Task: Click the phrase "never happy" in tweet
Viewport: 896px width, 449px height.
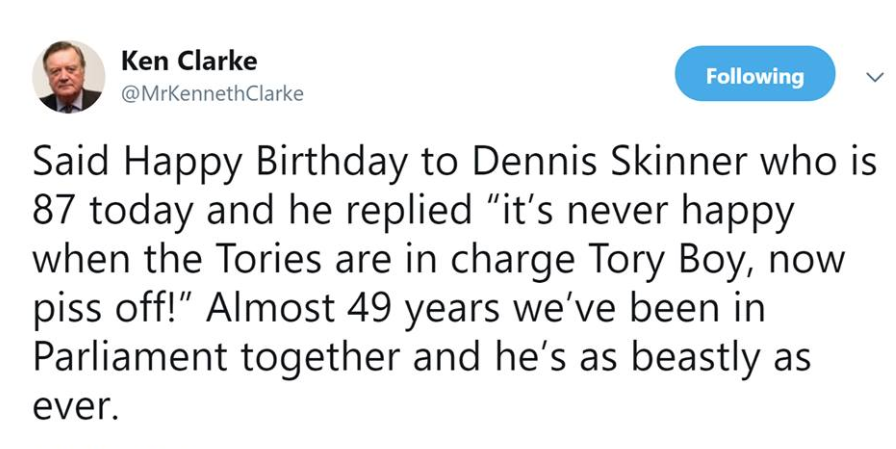Action: [659, 213]
